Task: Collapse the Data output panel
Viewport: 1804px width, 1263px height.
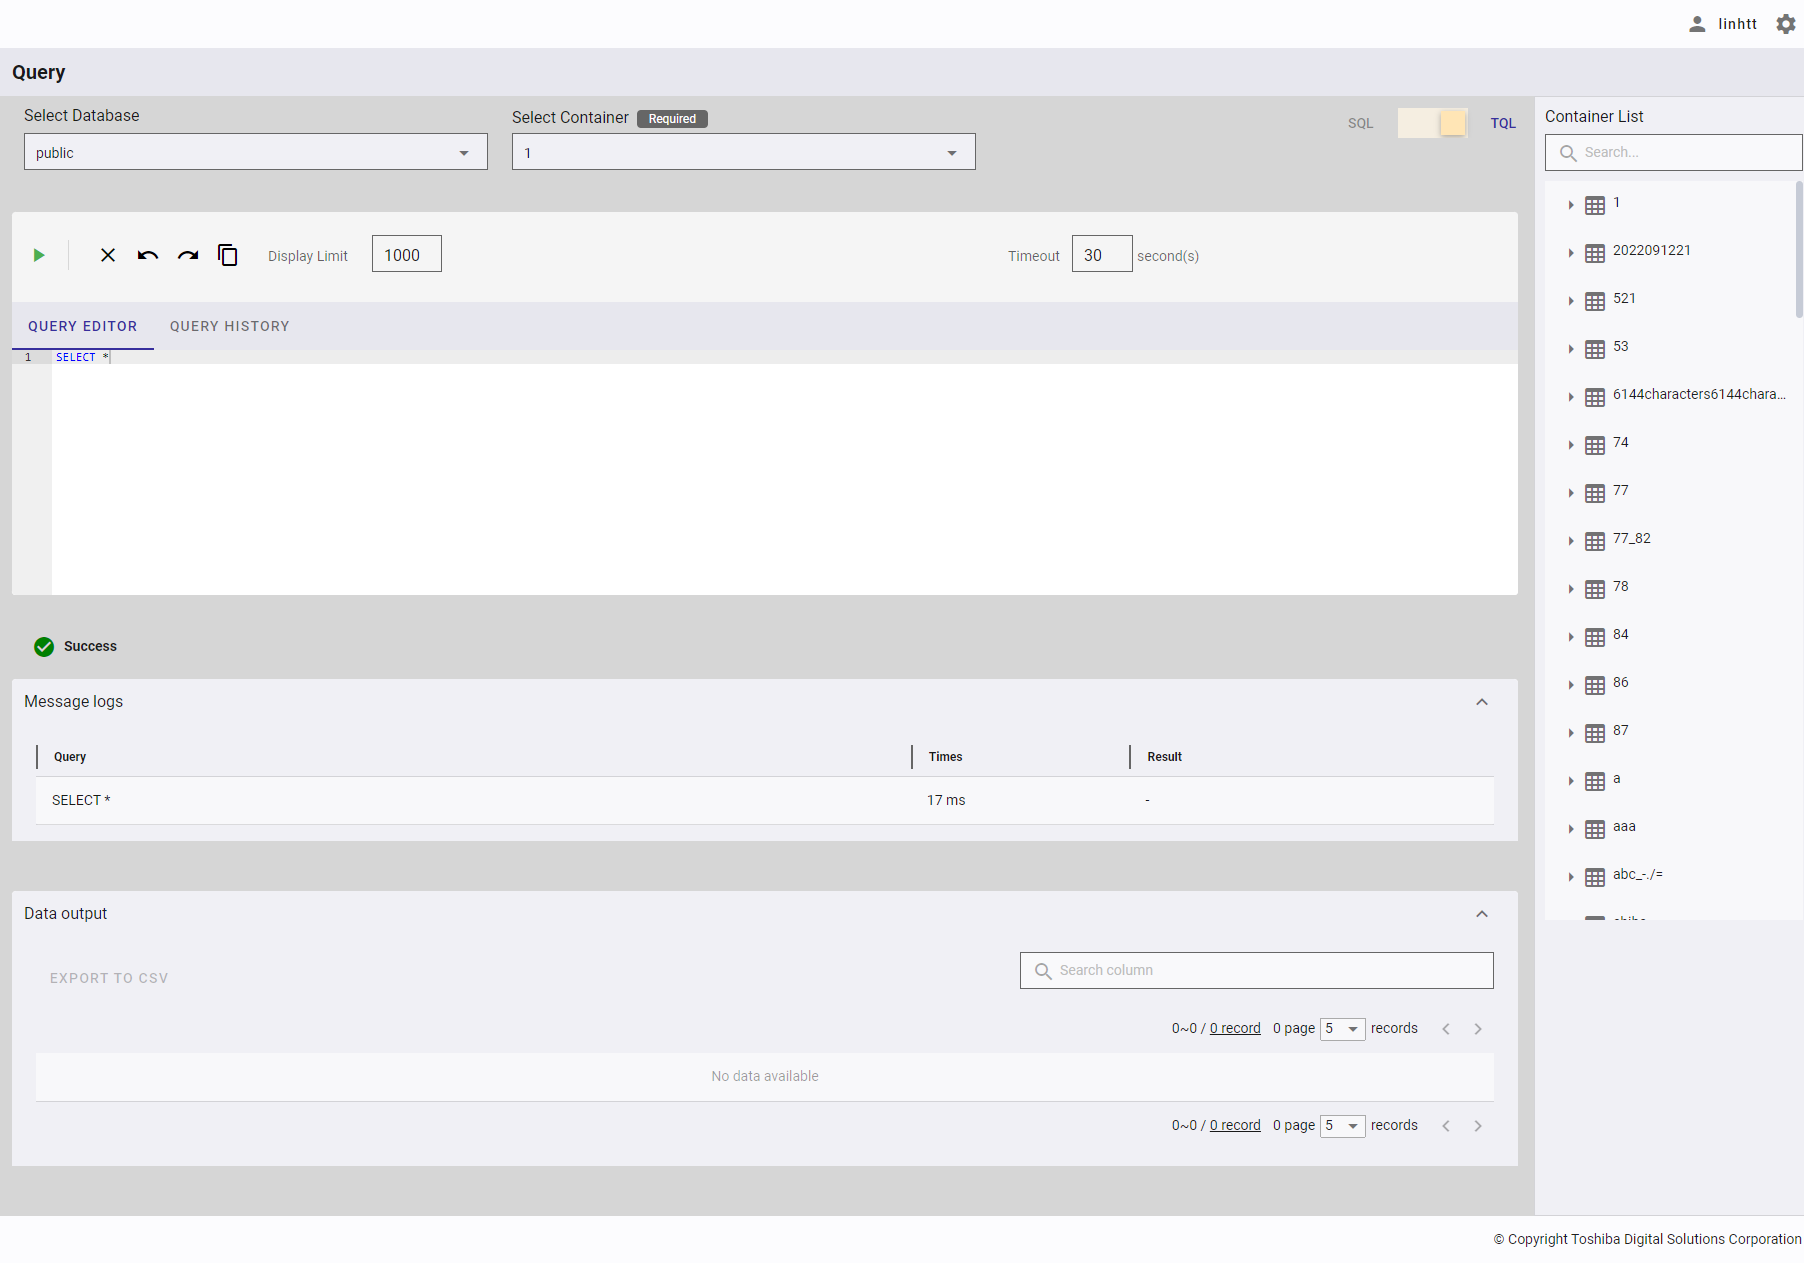Action: (x=1482, y=914)
